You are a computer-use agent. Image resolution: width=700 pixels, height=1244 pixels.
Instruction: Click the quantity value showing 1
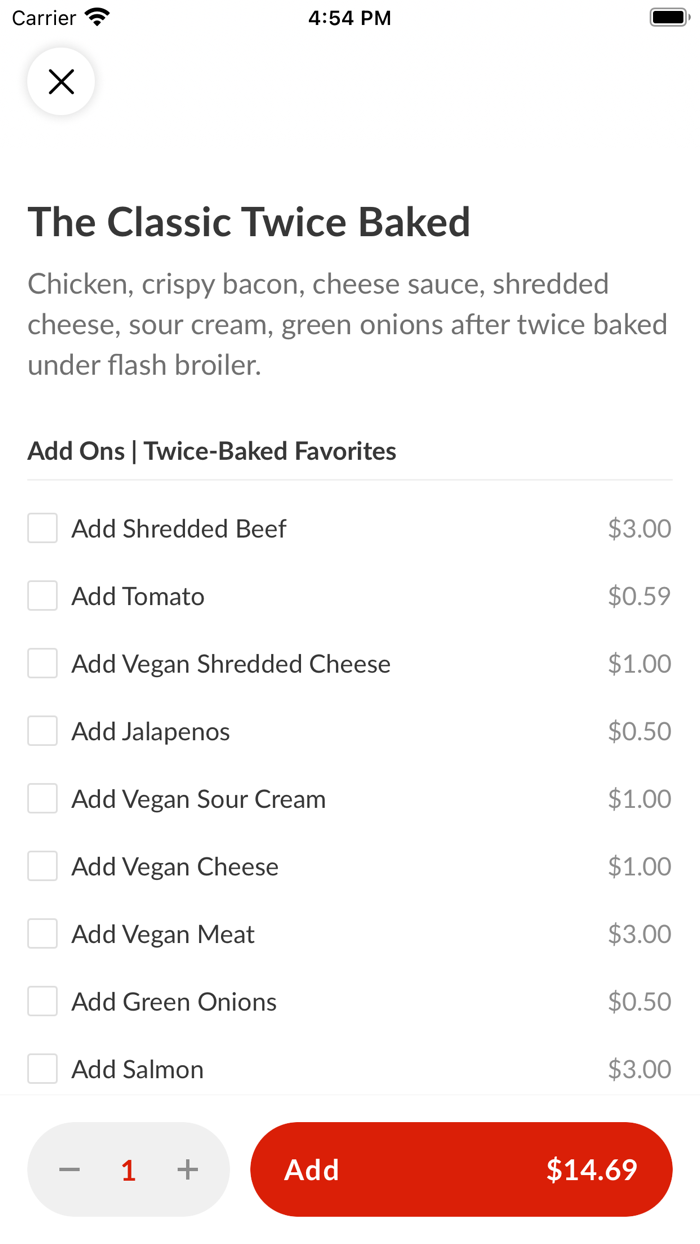click(x=128, y=1169)
